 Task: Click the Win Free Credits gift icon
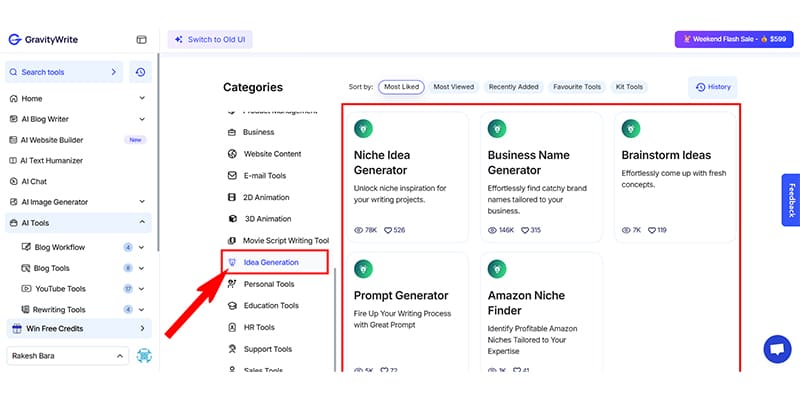(x=17, y=329)
